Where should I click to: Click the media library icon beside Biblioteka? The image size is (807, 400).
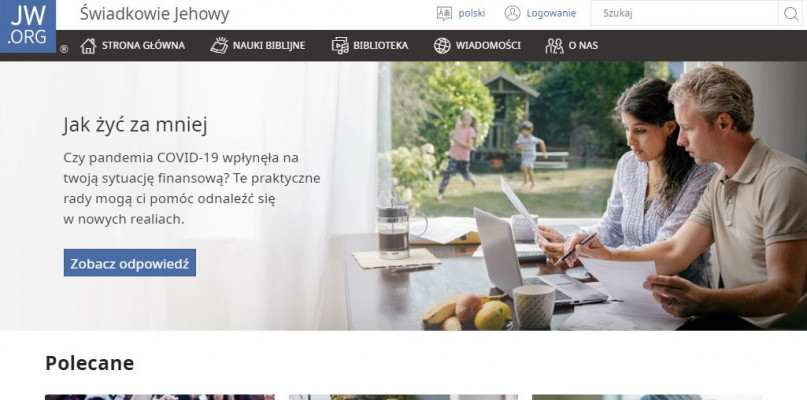click(340, 46)
